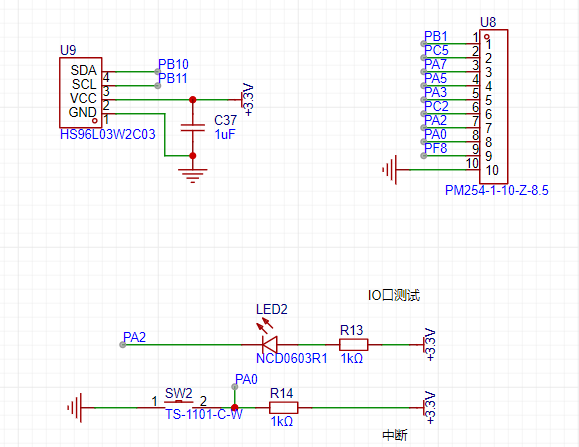This screenshot has width=579, height=447.
Task: Click the IO口测试 text annotation
Action: coord(394,295)
